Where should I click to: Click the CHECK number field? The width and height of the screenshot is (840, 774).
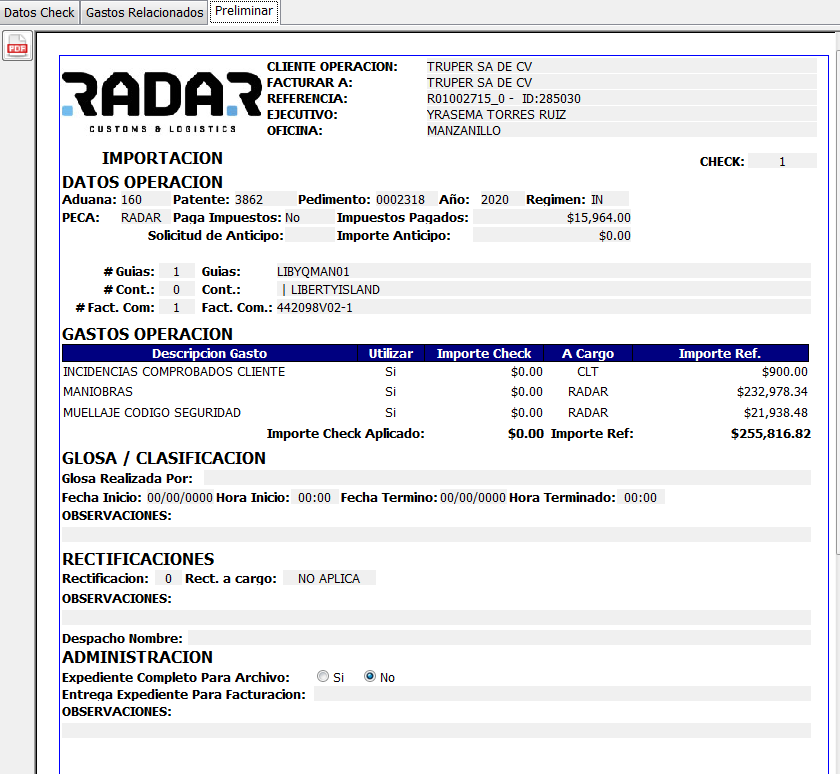pyautogui.click(x=782, y=161)
